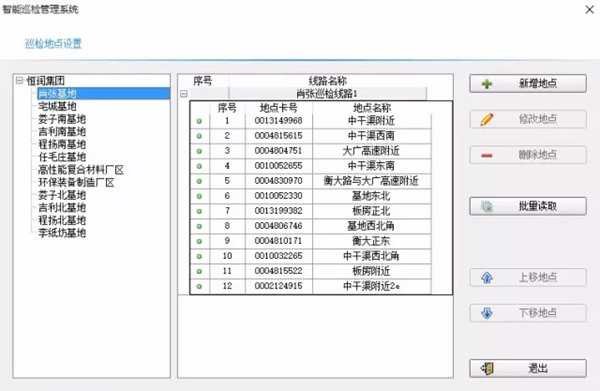
Task: Click the 批量读取 batch read icon
Action: point(487,207)
